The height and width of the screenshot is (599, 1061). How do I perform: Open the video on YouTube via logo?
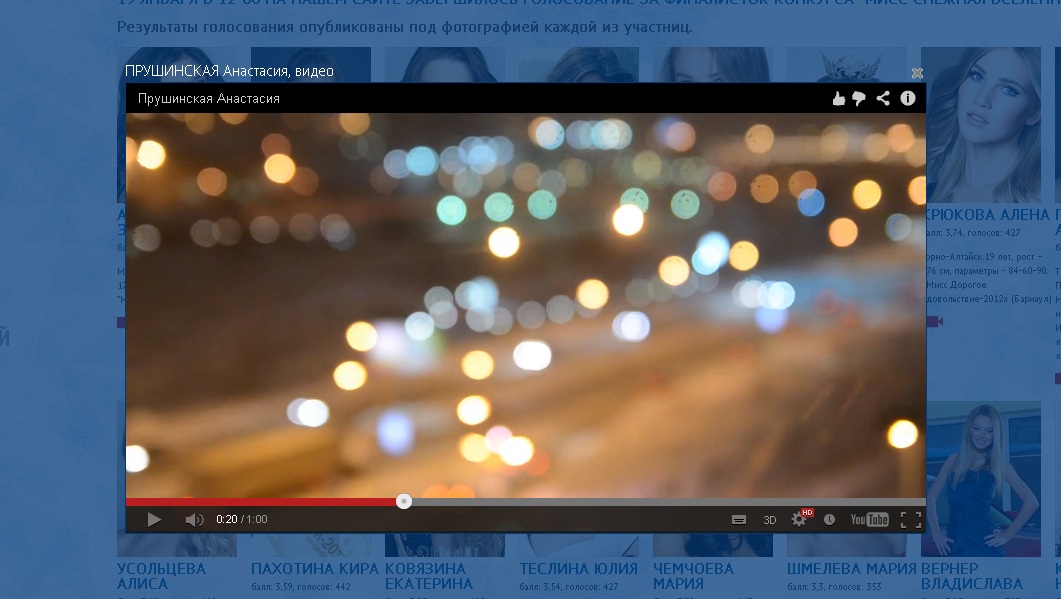pos(870,520)
